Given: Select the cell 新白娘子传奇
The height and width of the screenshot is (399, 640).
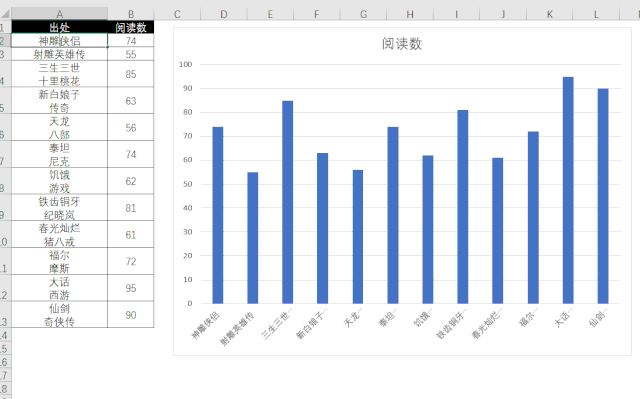Looking at the screenshot, I should tap(59, 101).
